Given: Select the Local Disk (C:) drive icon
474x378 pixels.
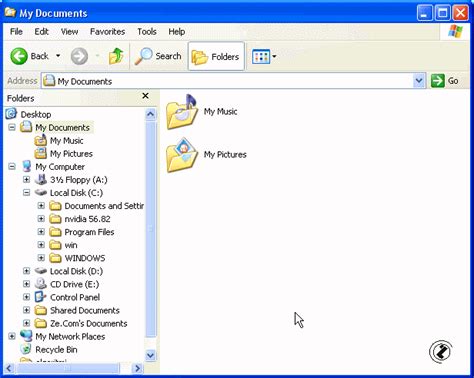Looking at the screenshot, I should point(41,192).
